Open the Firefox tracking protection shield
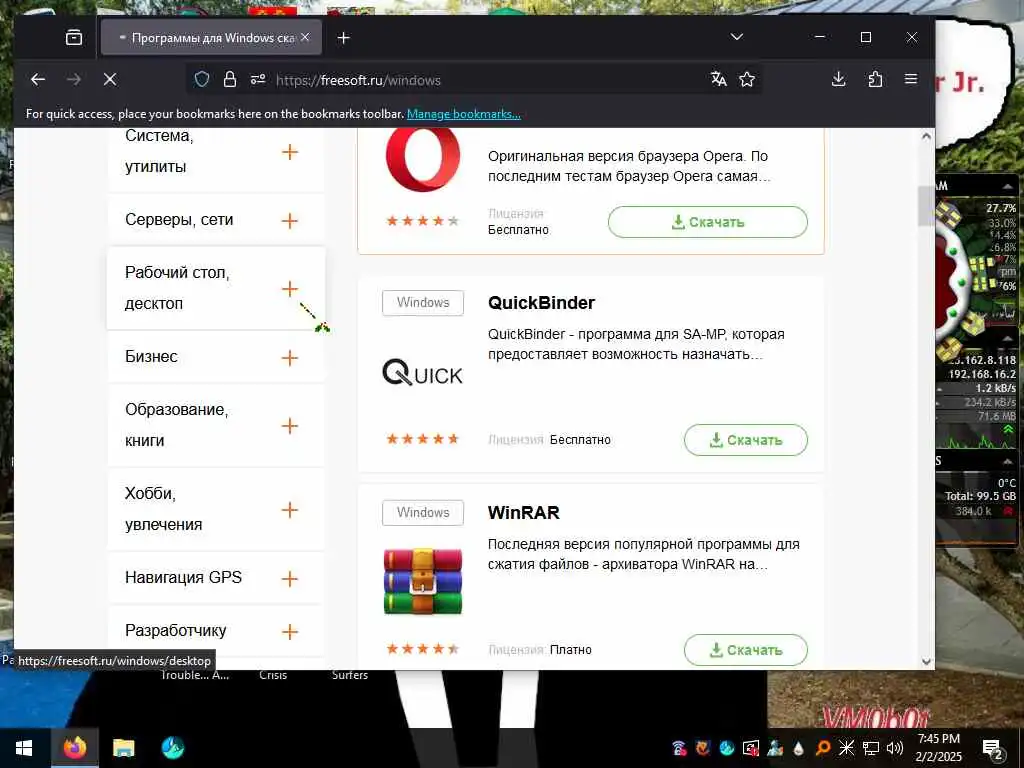Viewport: 1024px width, 768px height. (202, 80)
